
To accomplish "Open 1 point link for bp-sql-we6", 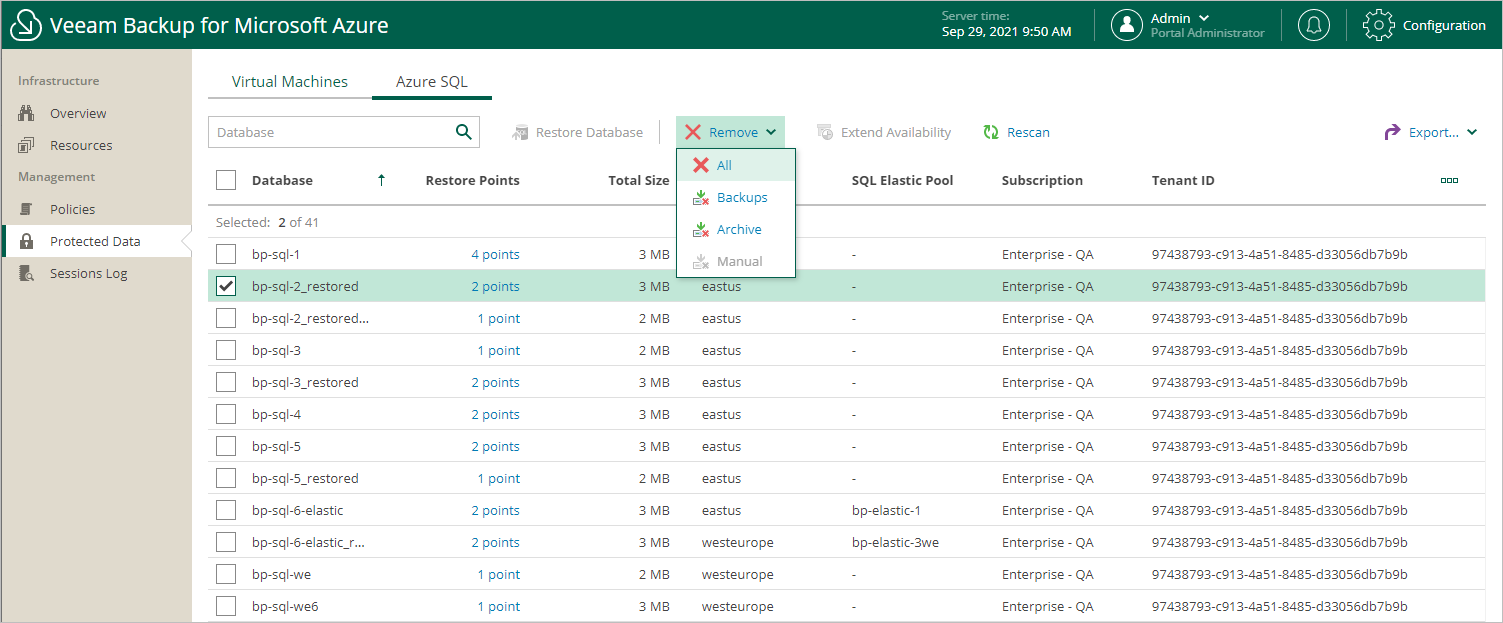I will click(499, 606).
